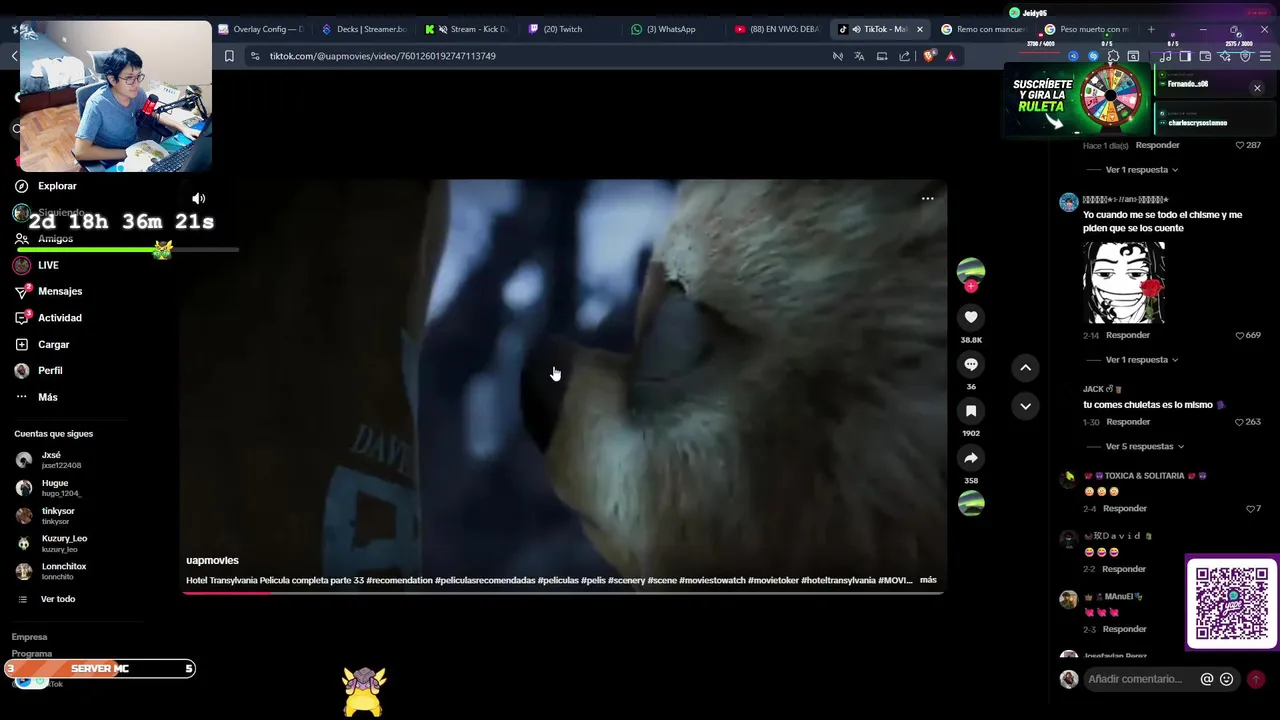Open the Empresa footer link

point(29,637)
